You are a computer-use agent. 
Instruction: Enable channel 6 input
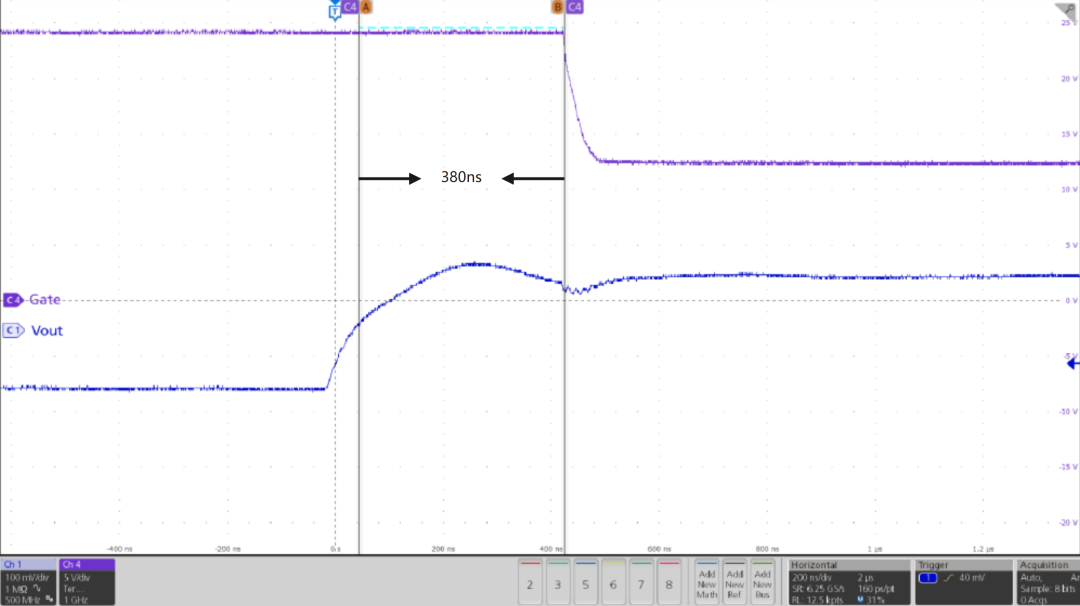pyautogui.click(x=613, y=582)
